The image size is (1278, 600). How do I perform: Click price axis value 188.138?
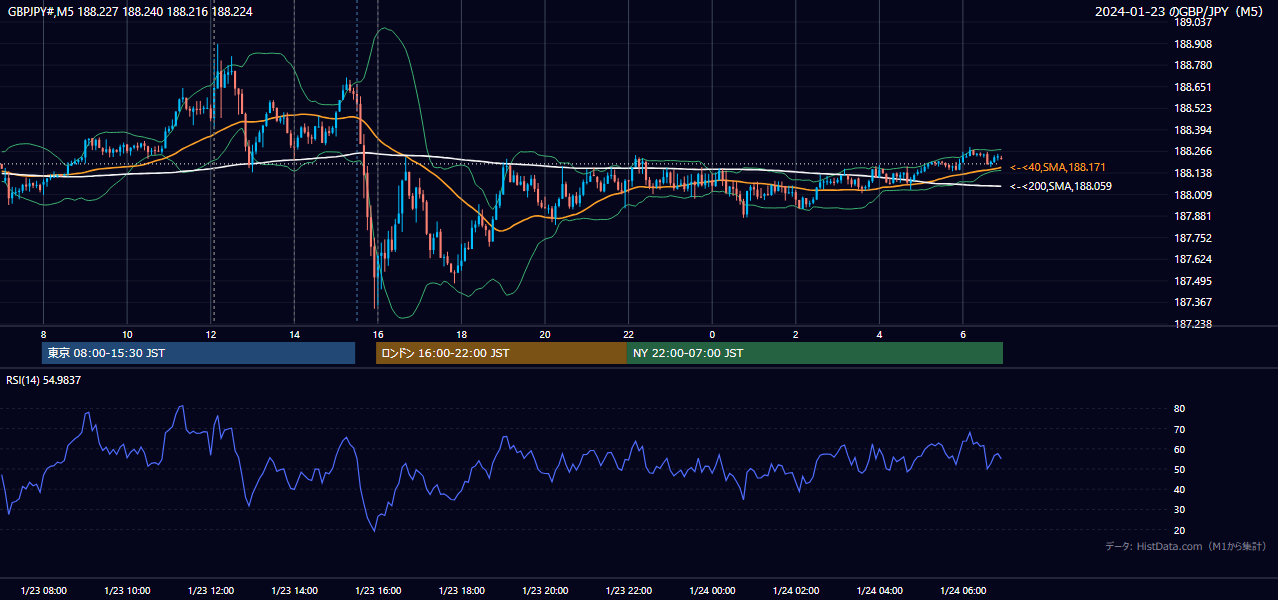click(x=1193, y=173)
